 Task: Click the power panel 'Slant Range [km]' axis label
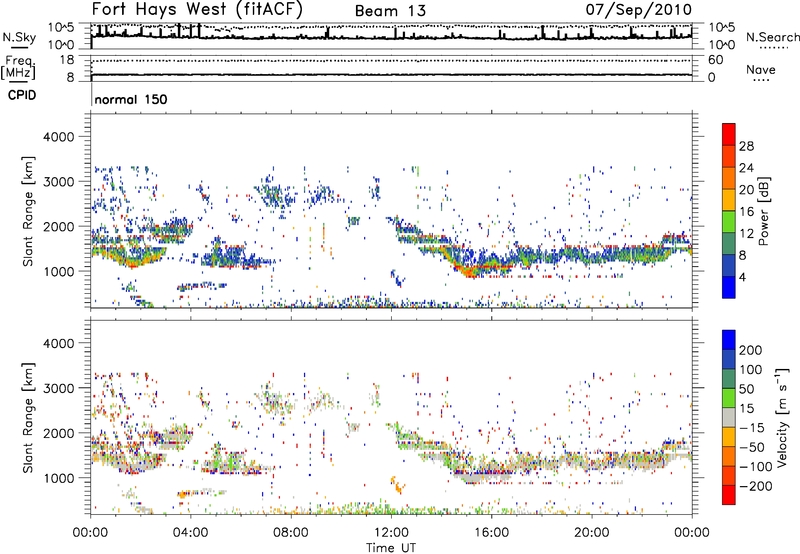click(28, 211)
